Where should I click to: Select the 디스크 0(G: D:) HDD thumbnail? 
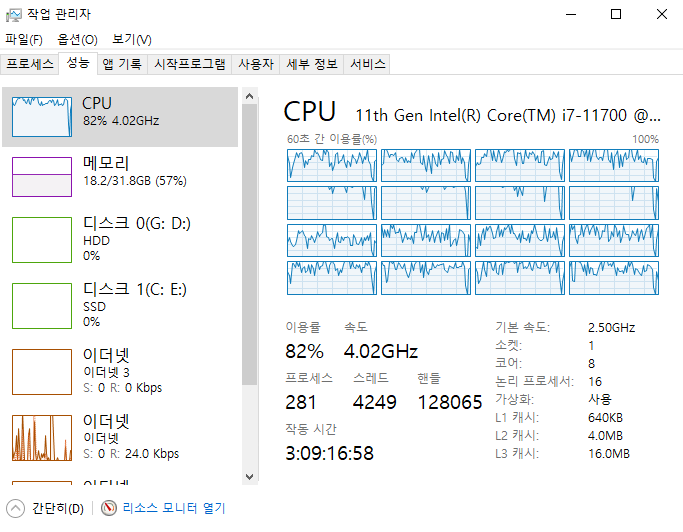[42, 240]
